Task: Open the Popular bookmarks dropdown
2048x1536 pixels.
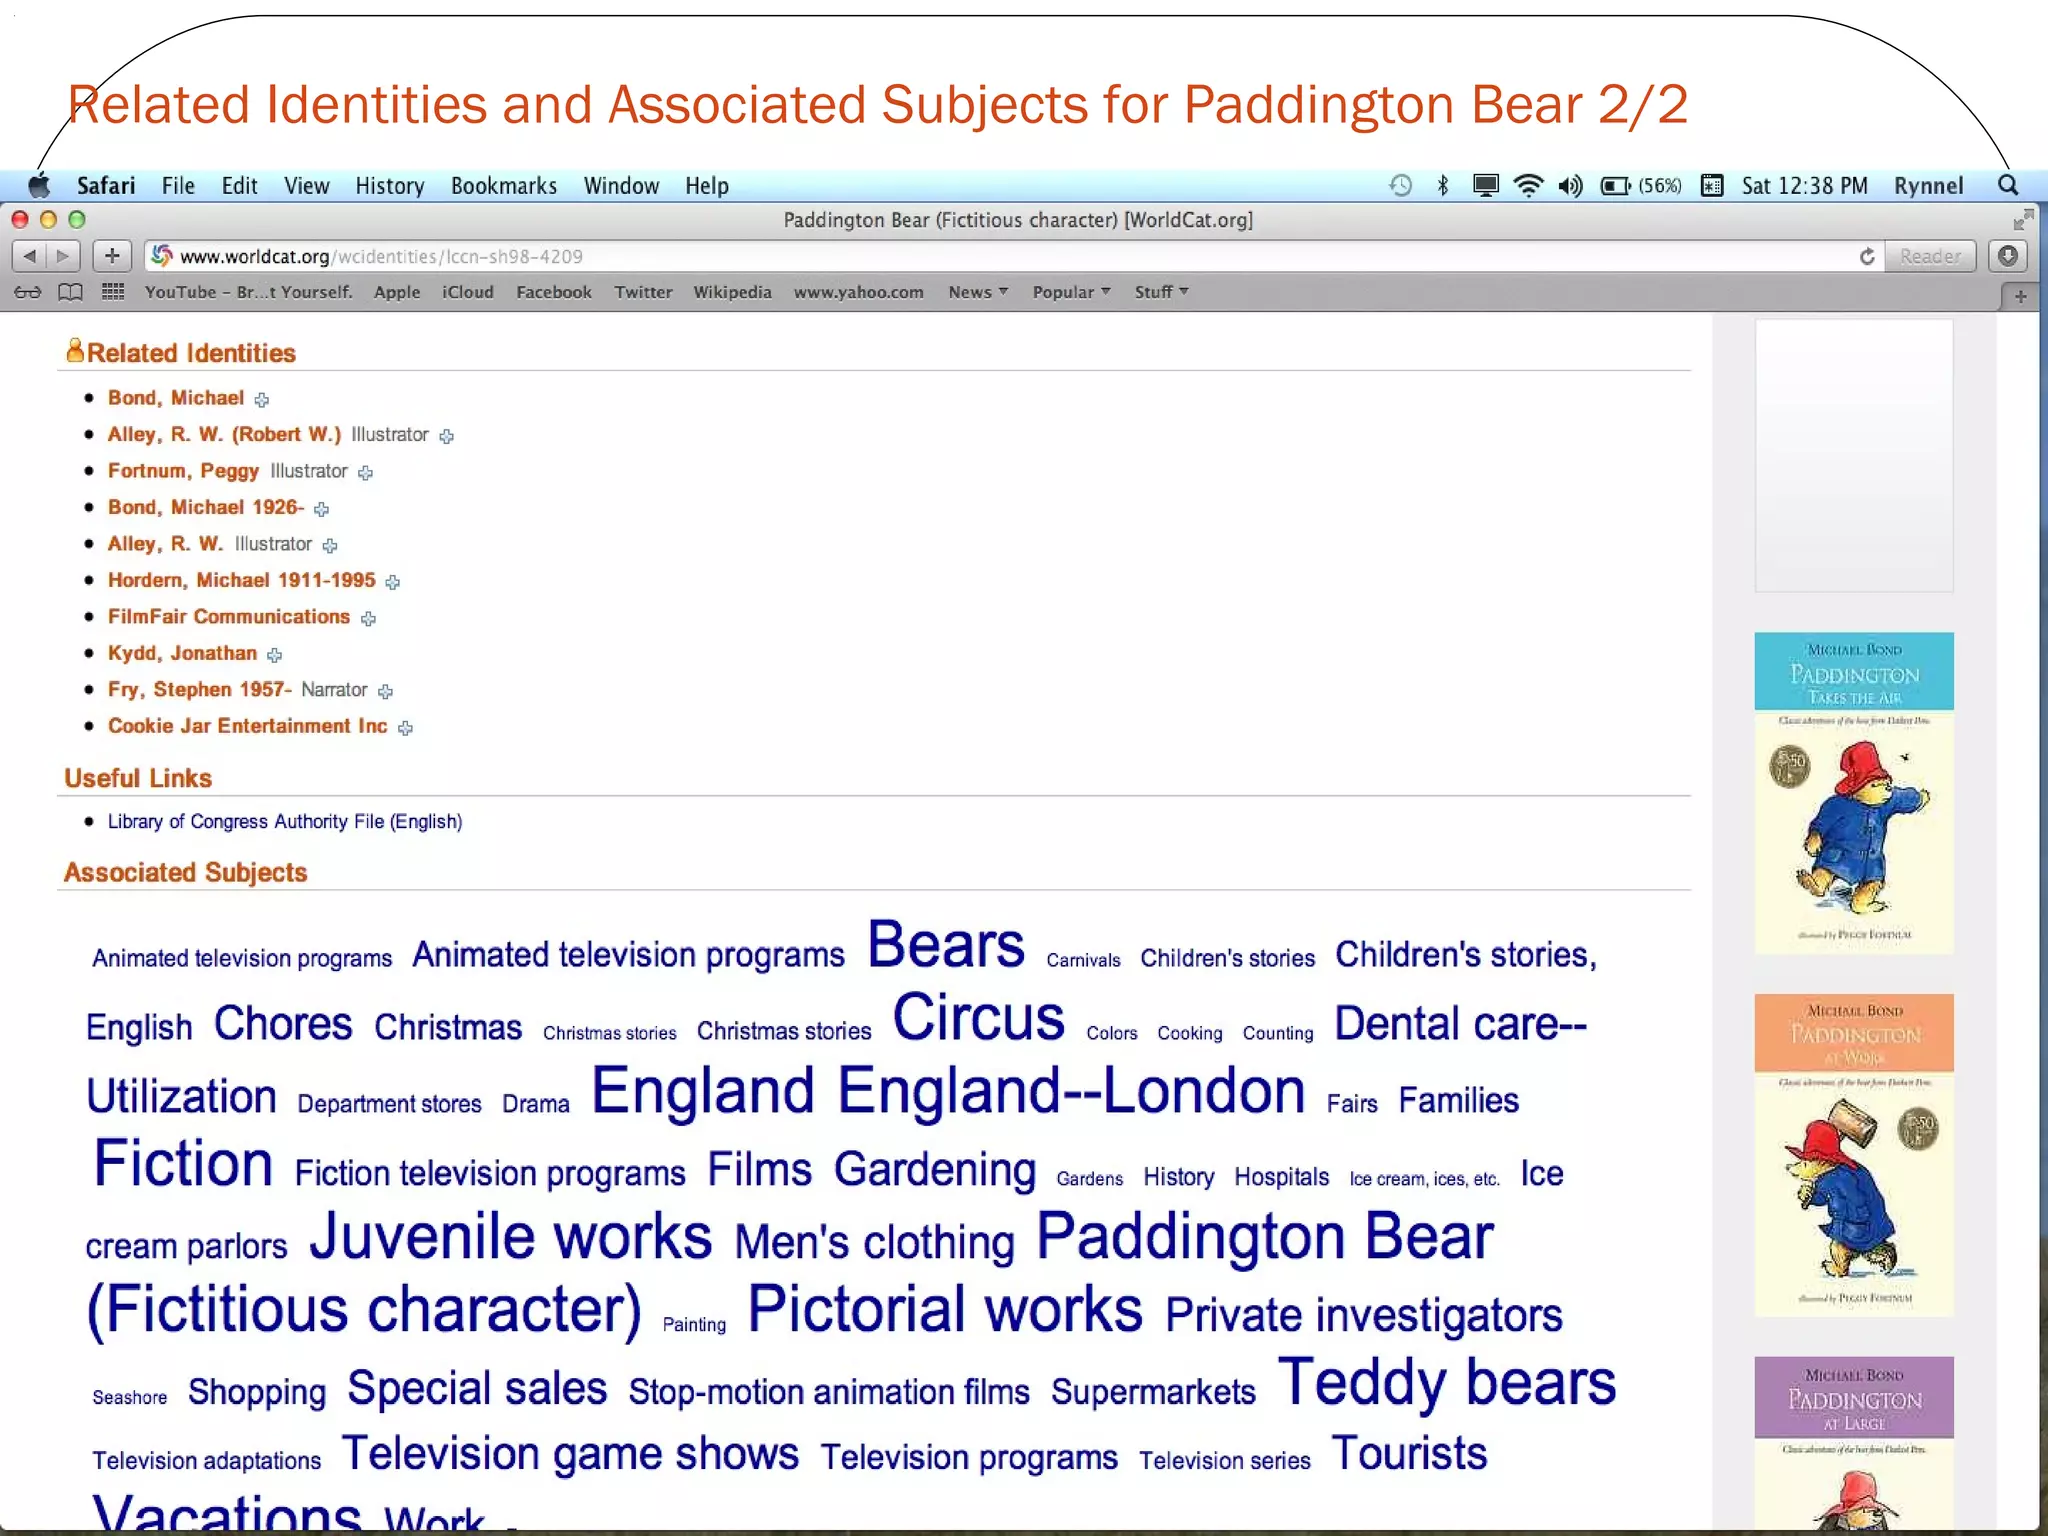Action: [1071, 292]
